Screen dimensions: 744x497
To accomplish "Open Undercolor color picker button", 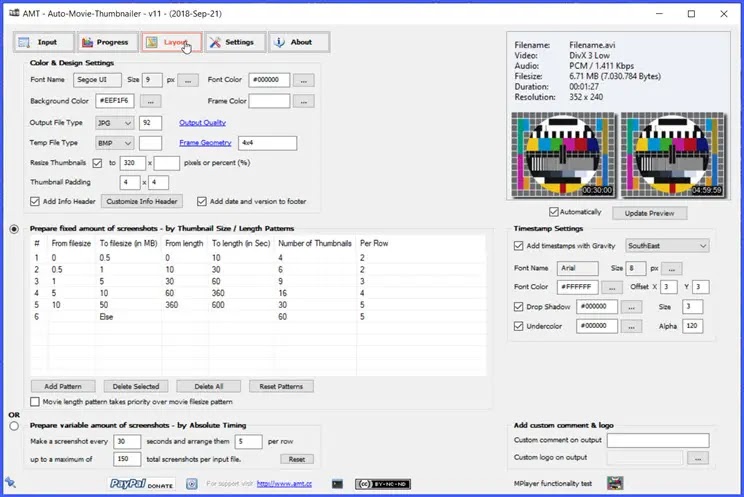I will click(631, 327).
